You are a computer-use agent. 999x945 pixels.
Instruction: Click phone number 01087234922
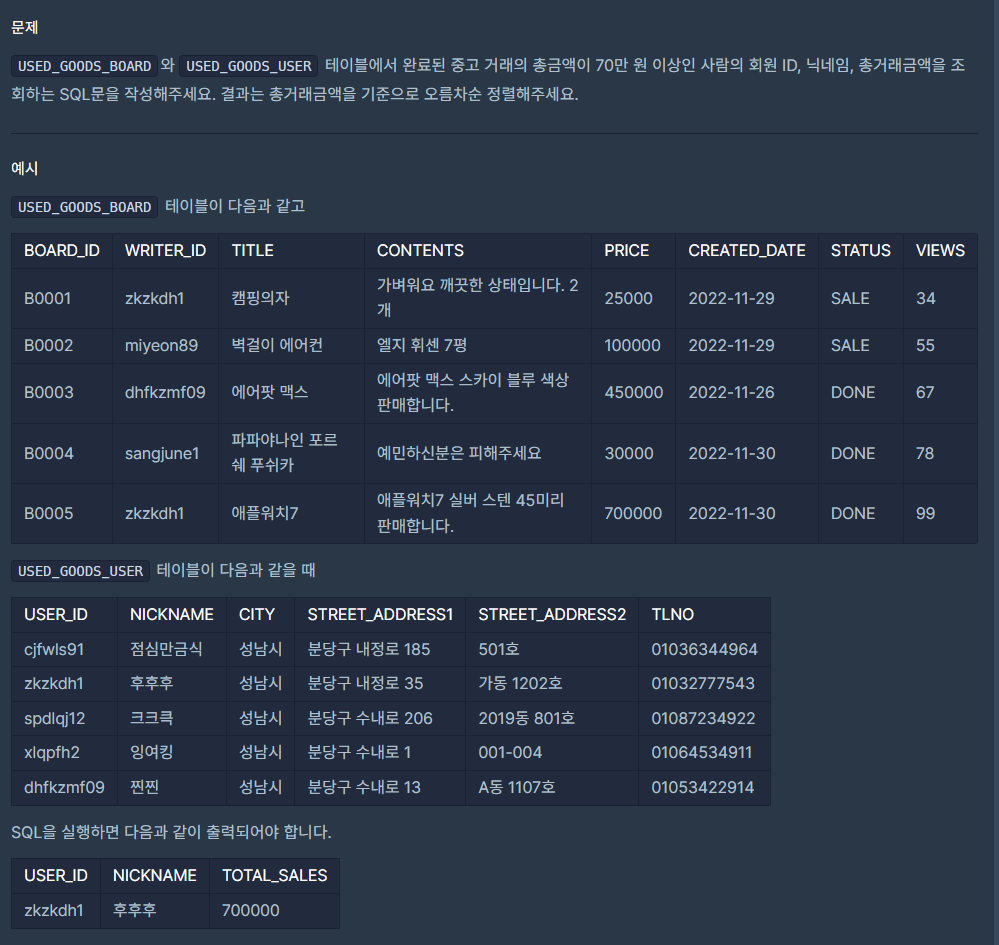coord(703,718)
